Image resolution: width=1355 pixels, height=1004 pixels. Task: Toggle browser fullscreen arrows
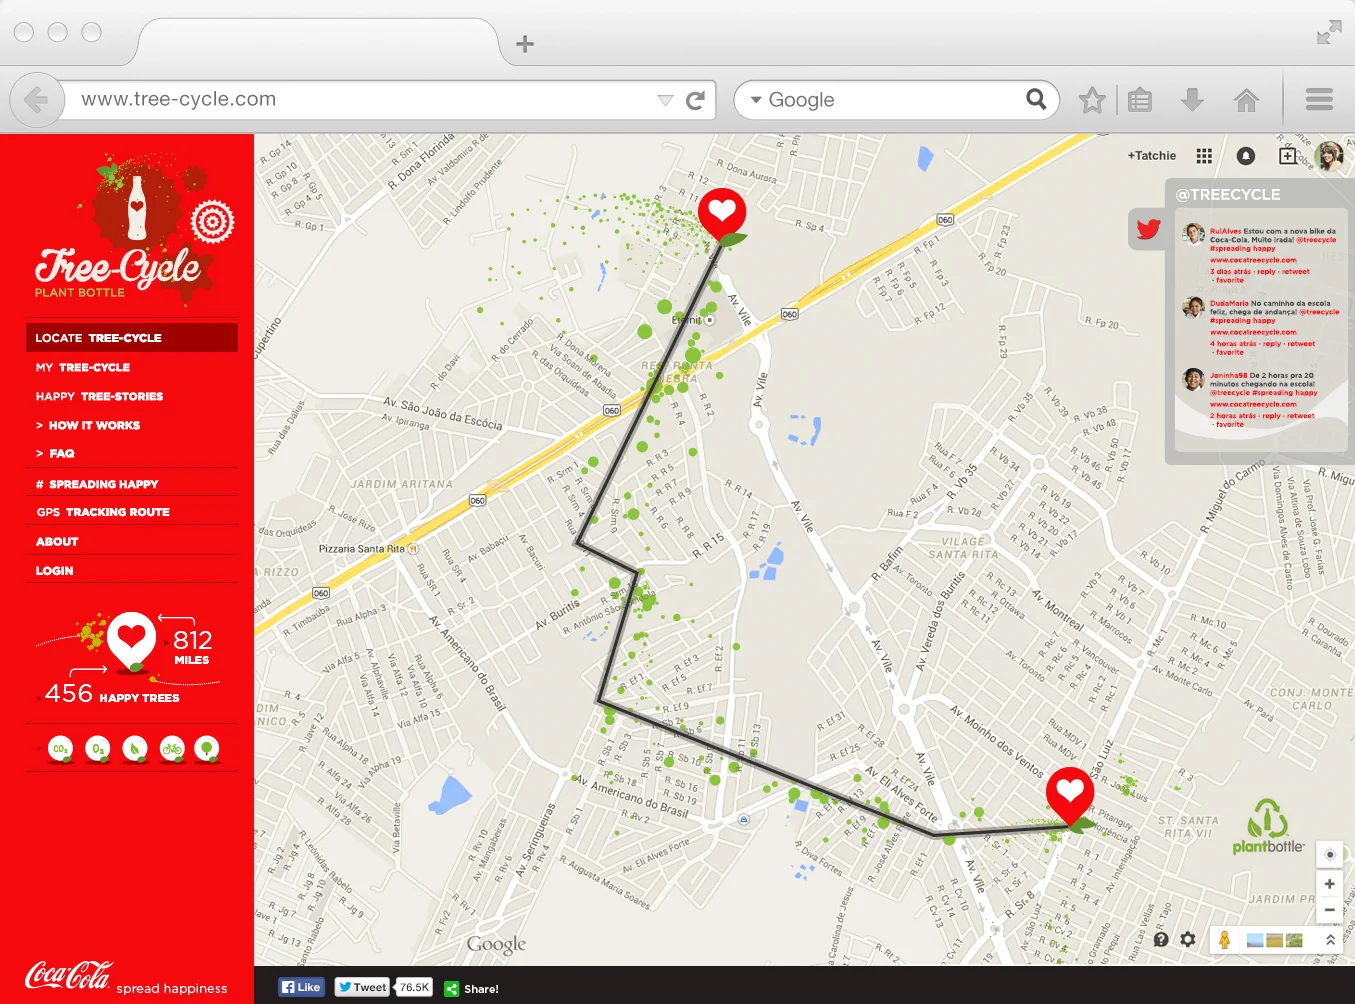(x=1329, y=33)
